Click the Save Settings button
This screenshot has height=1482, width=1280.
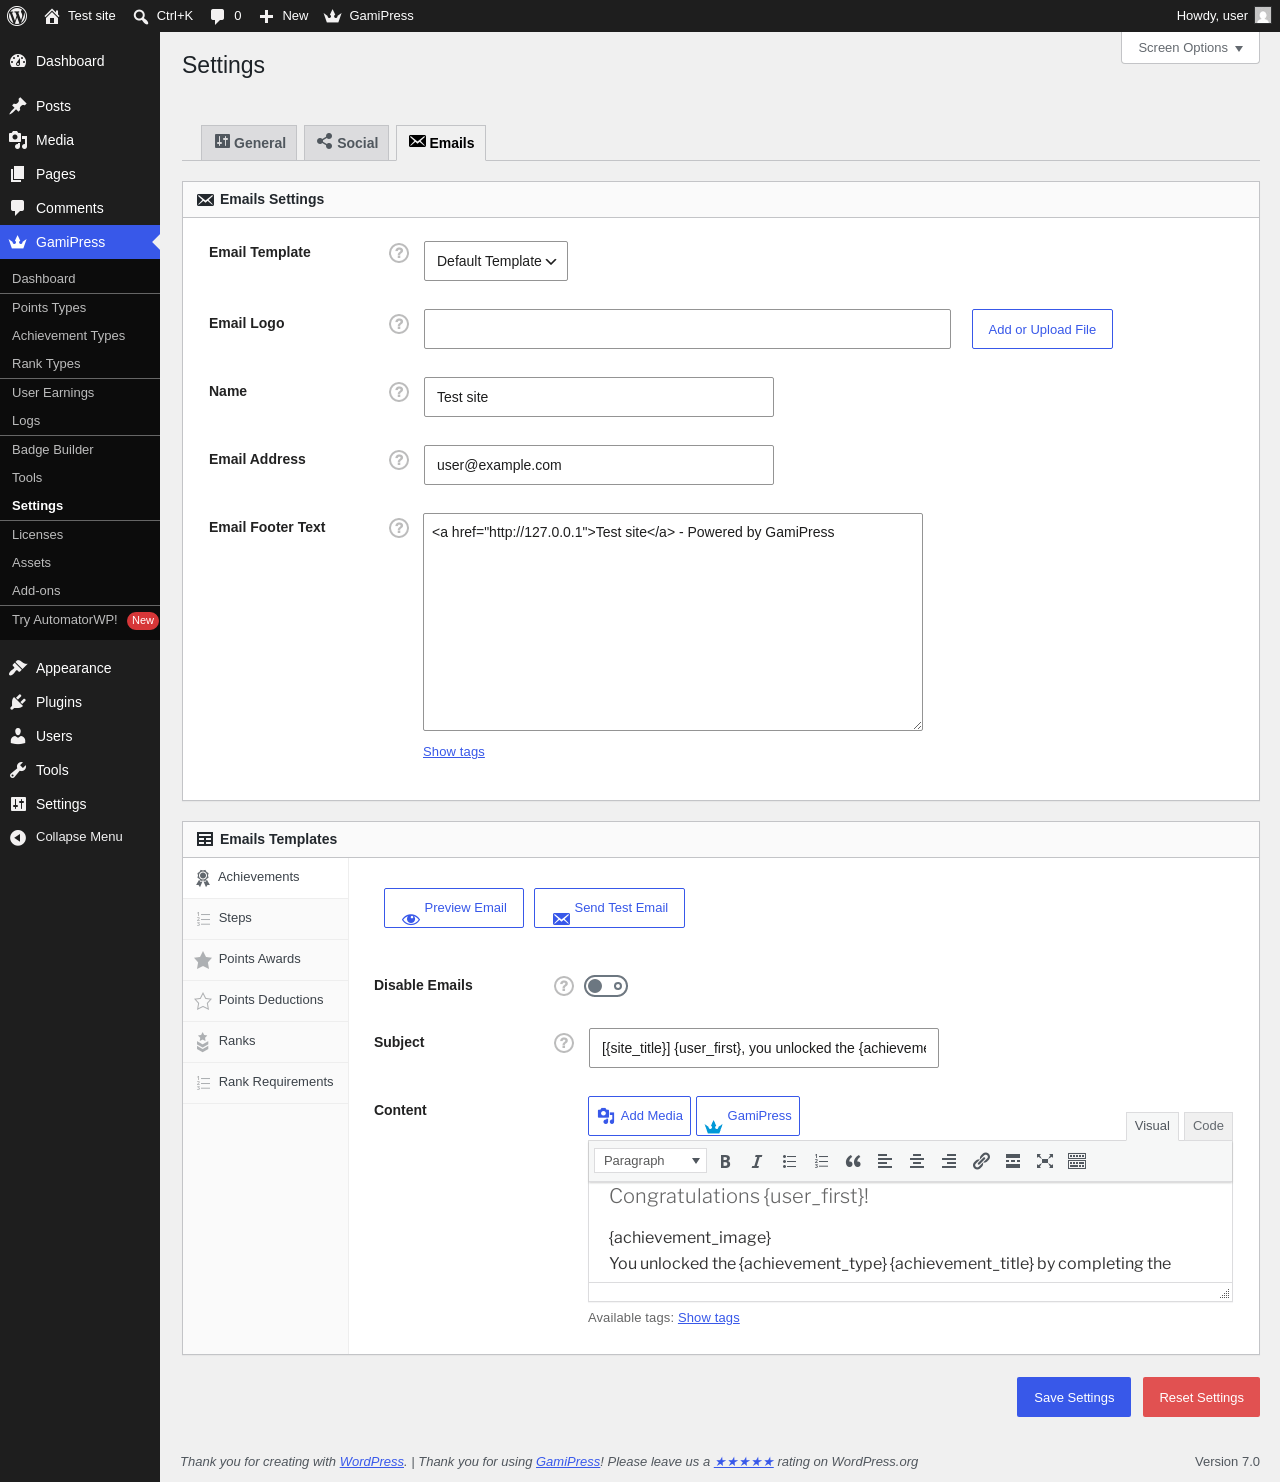pyautogui.click(x=1074, y=1397)
